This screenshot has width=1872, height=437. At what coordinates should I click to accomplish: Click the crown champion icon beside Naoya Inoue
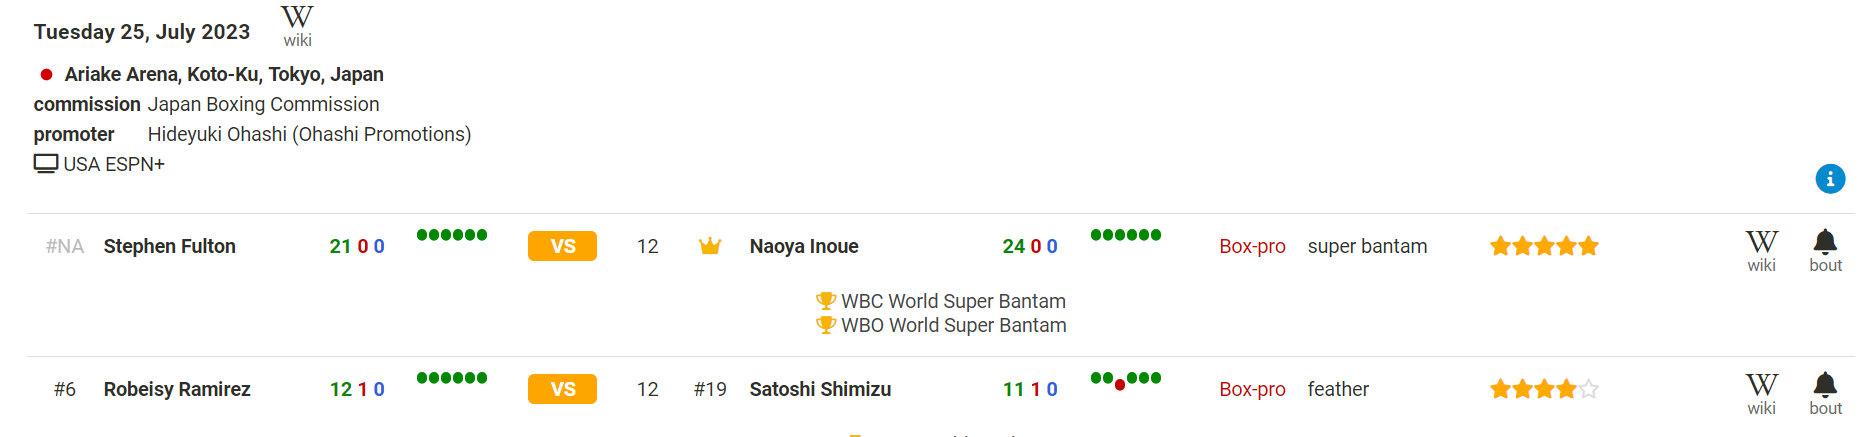click(710, 246)
